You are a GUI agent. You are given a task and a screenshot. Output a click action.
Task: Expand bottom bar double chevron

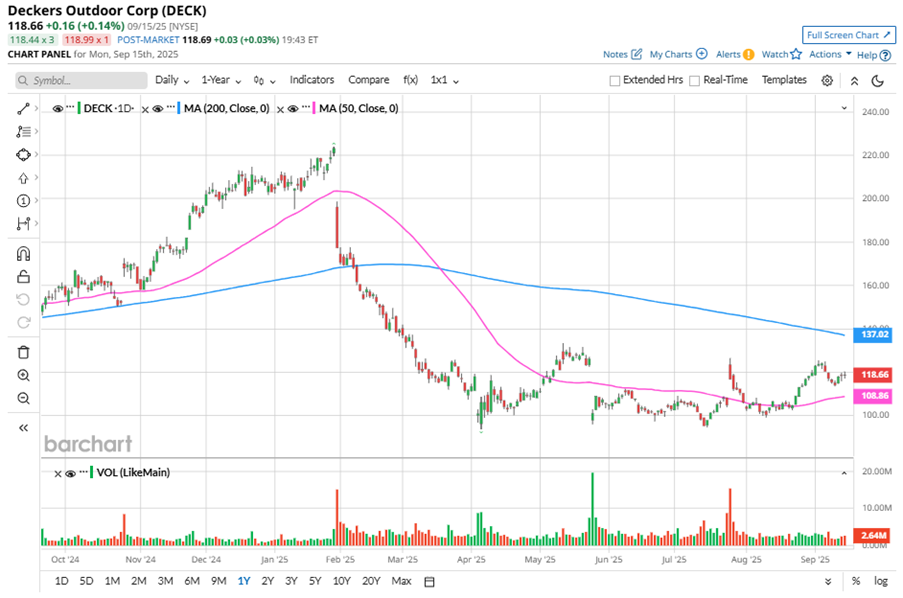pyautogui.click(x=828, y=581)
